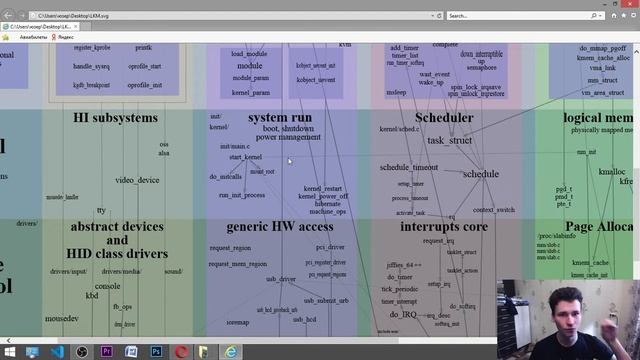This screenshot has height=360, width=640.
Task: Open Adobe Photoshop taskbar icon
Action: [156, 351]
